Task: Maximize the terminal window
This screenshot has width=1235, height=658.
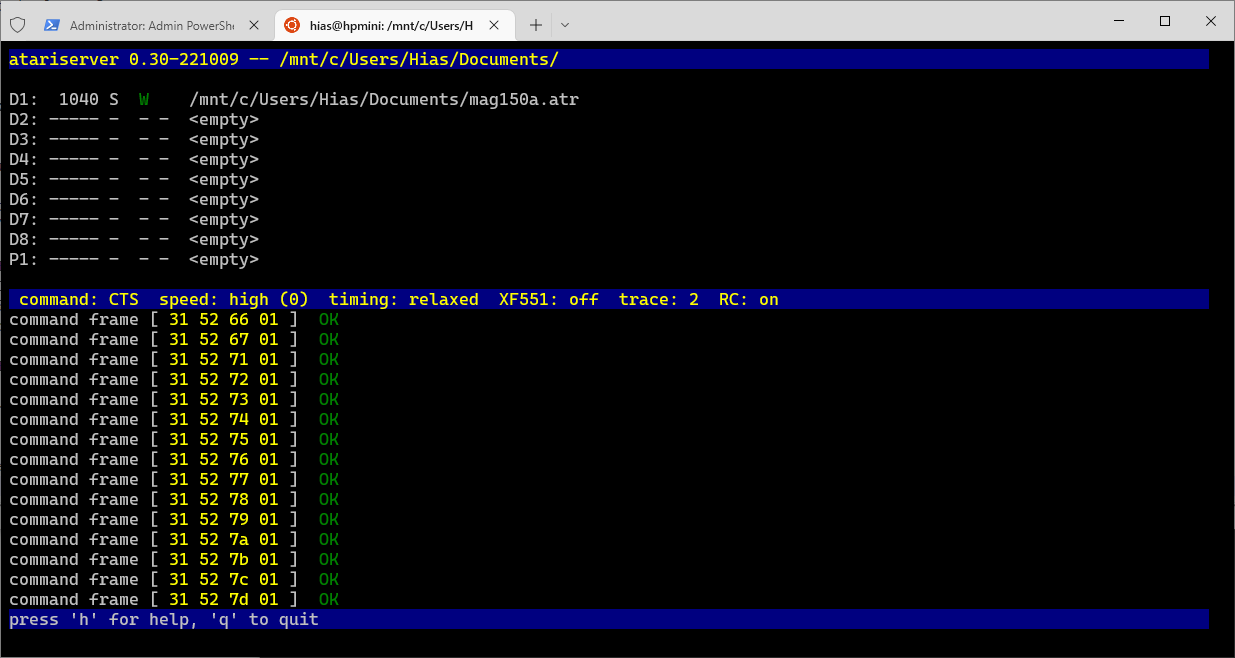Action: (x=1164, y=21)
